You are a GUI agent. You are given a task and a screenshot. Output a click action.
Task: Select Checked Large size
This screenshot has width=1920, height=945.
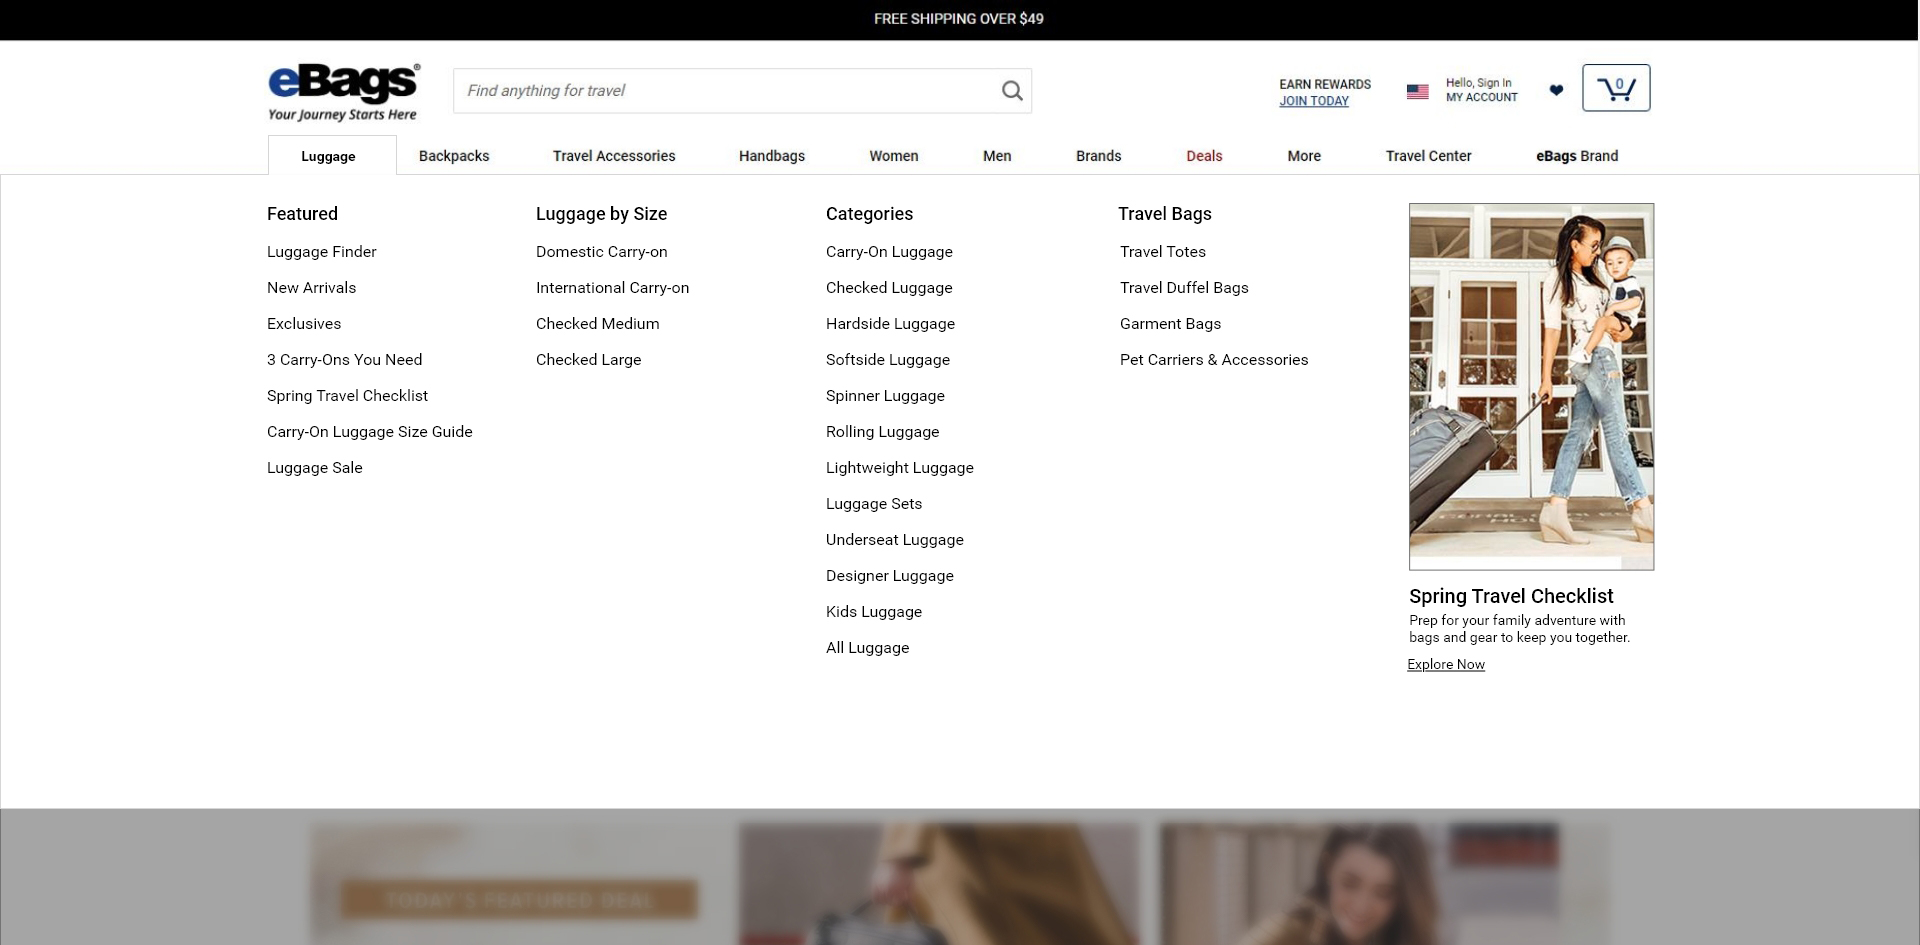[589, 360]
